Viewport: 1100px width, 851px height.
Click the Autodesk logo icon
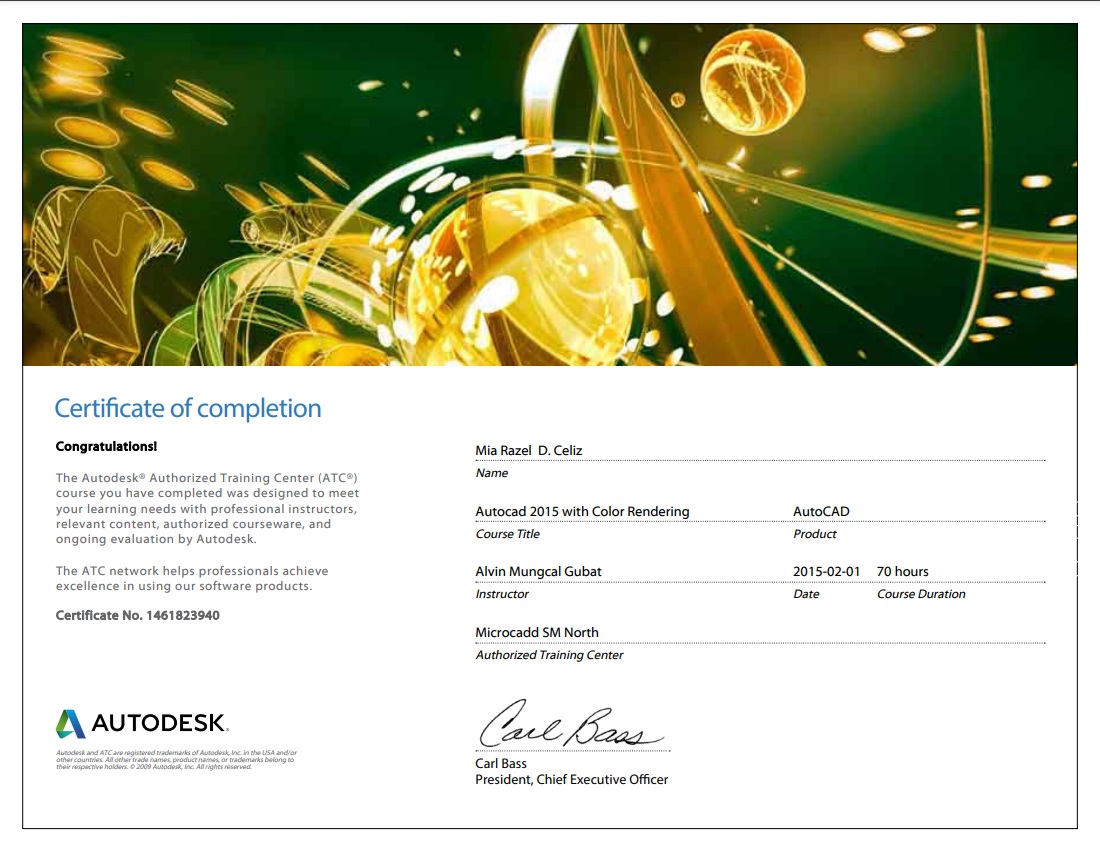click(x=71, y=724)
